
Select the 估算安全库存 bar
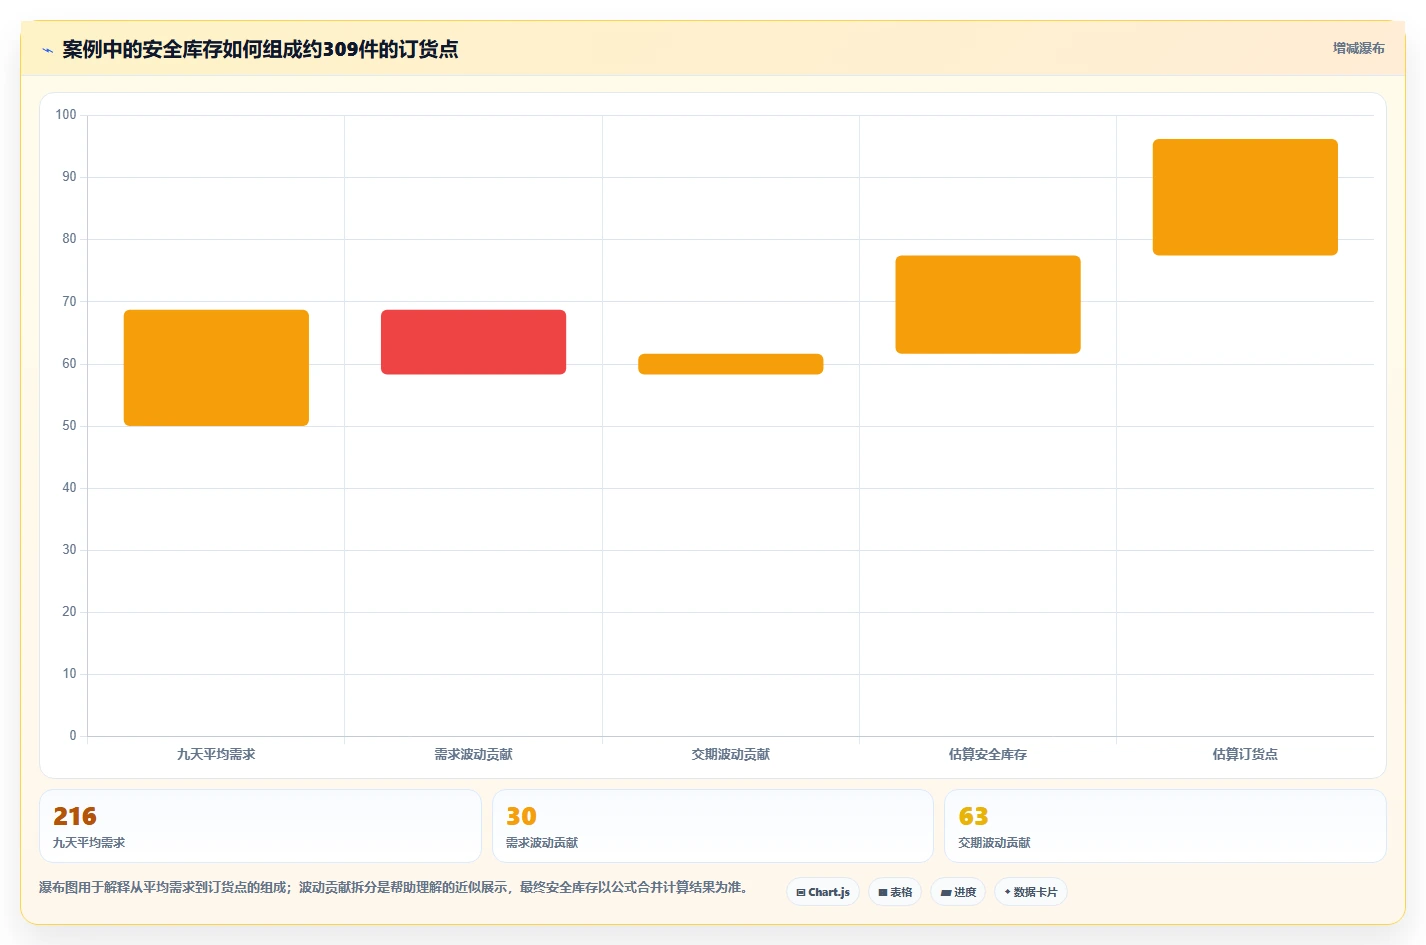pos(988,304)
